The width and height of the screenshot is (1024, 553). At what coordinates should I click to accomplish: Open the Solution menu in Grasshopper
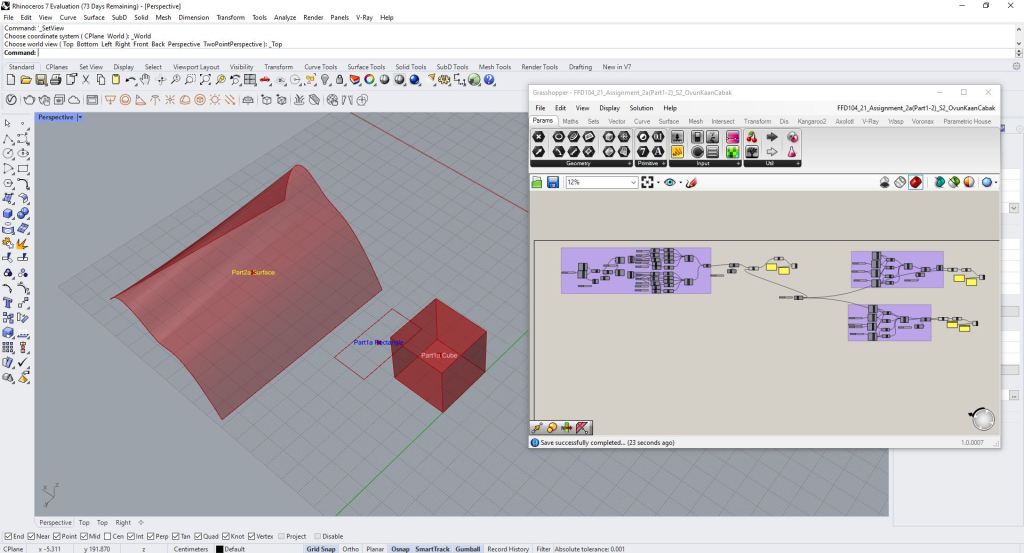[x=641, y=108]
